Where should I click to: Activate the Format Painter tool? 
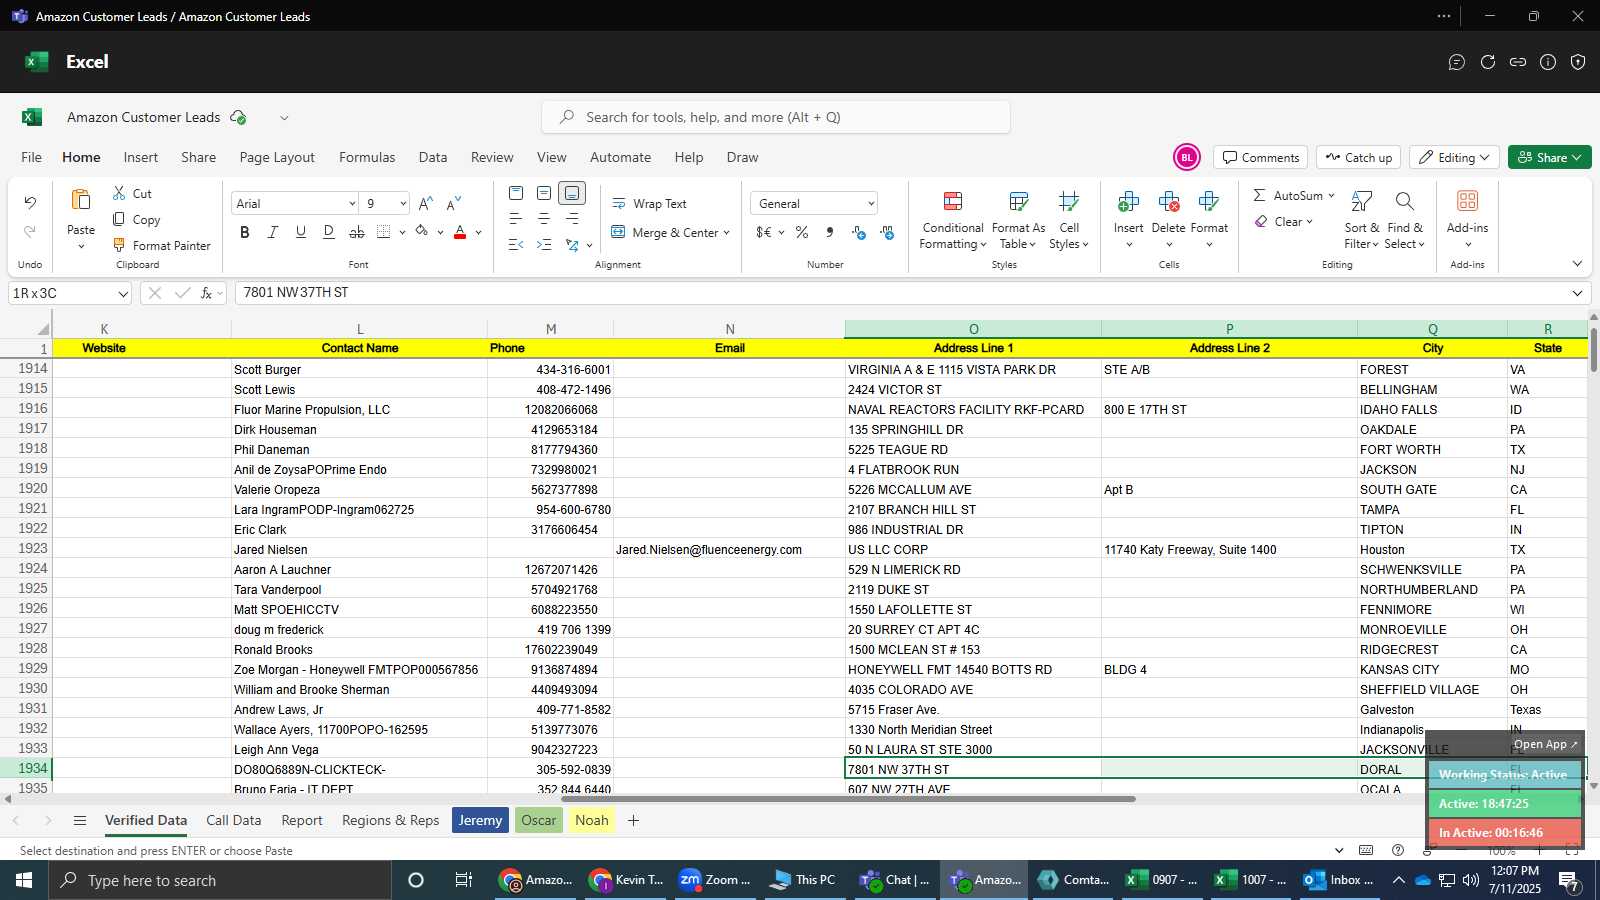pos(162,245)
